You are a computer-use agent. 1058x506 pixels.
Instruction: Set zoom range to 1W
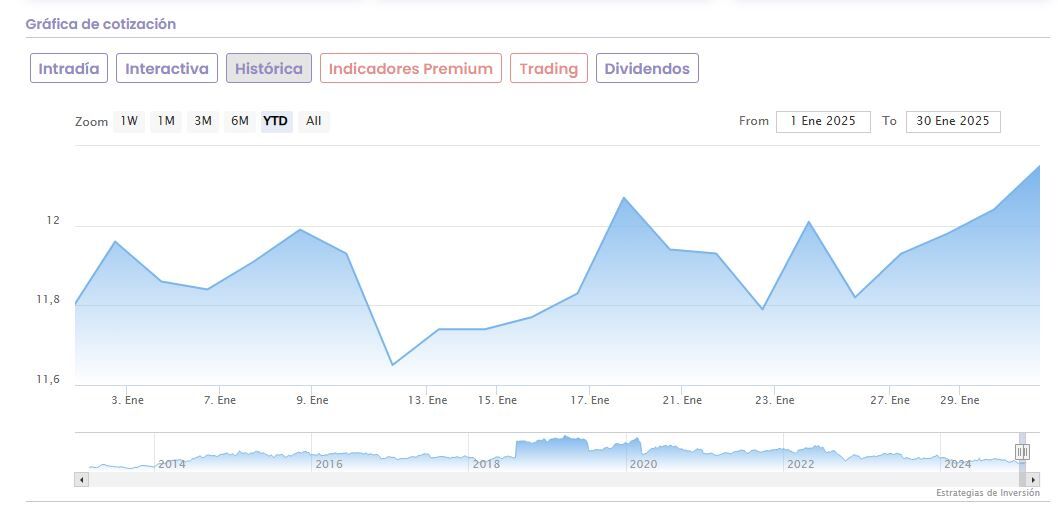(x=129, y=121)
